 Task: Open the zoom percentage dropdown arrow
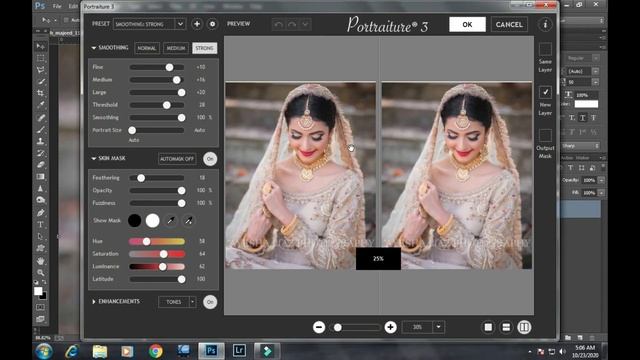[x=439, y=327]
